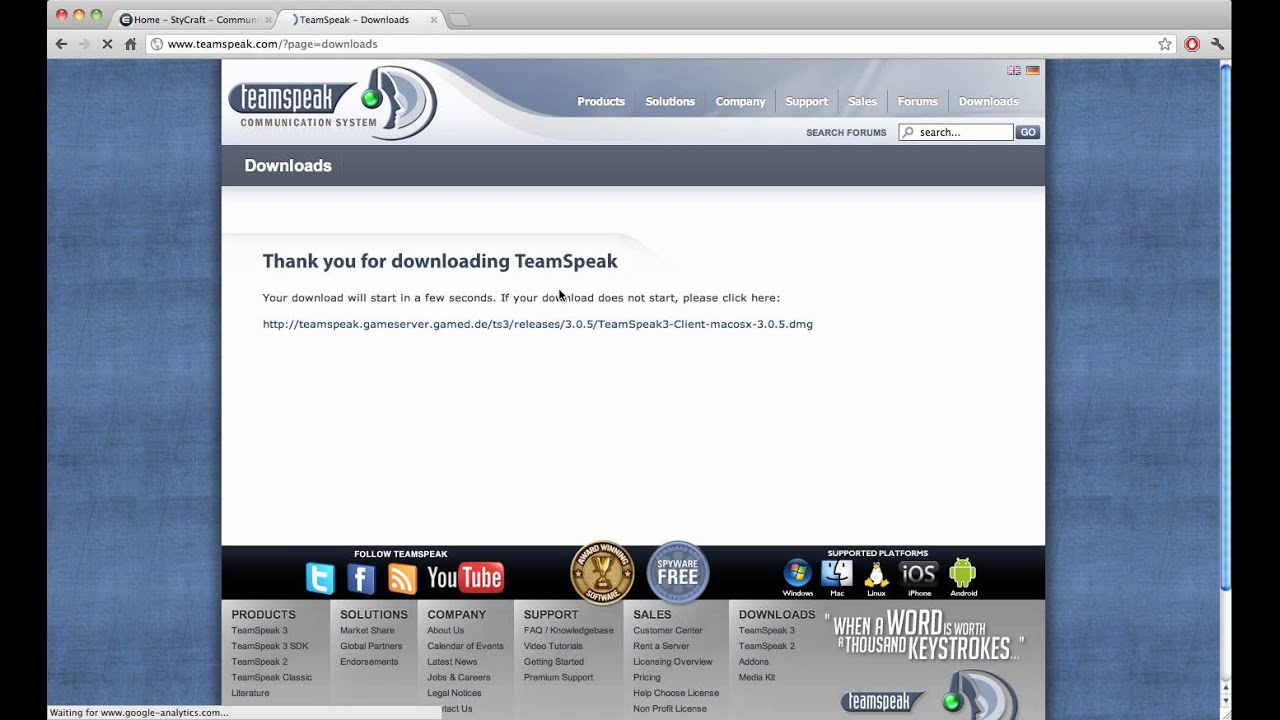Open TeamSpeak Classic footer link
Screen dimensions: 1280x720
coord(272,677)
